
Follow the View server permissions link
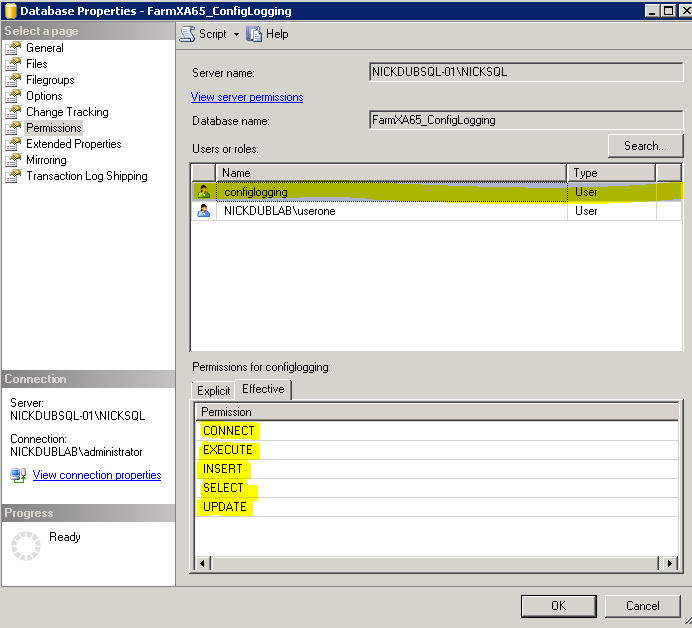[247, 97]
